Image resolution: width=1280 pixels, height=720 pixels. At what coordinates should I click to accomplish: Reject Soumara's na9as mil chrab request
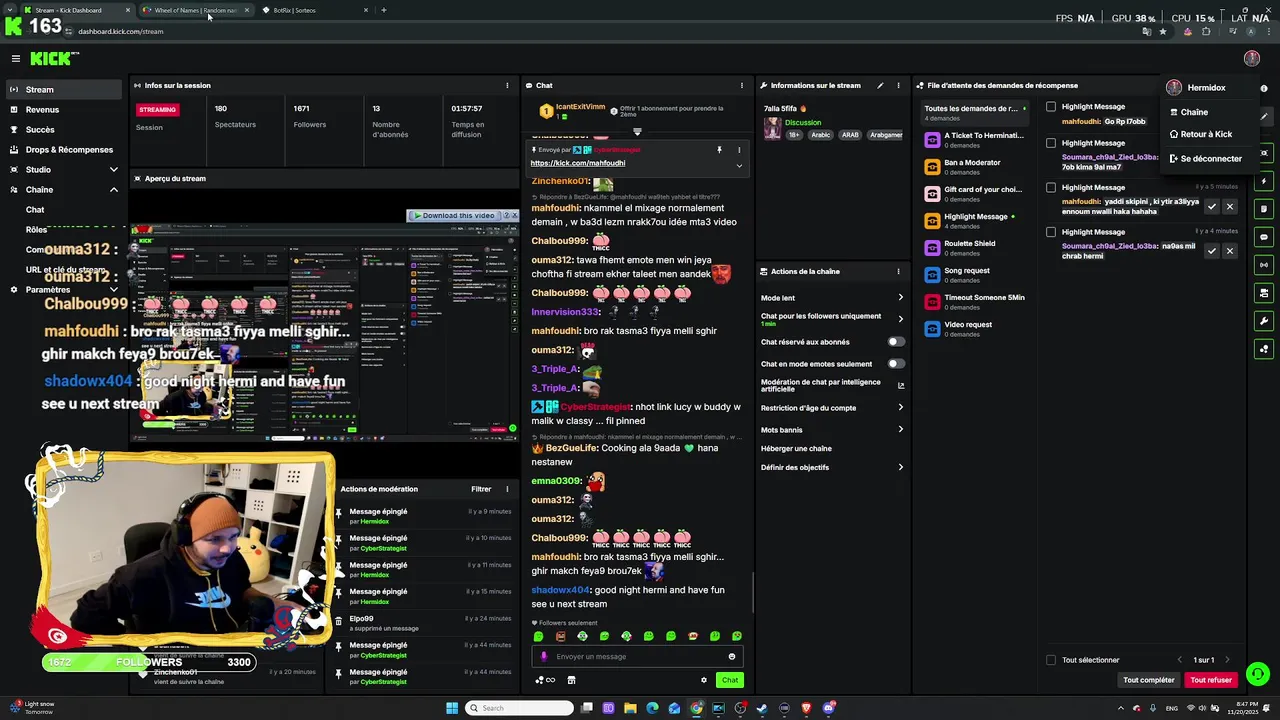(1230, 251)
